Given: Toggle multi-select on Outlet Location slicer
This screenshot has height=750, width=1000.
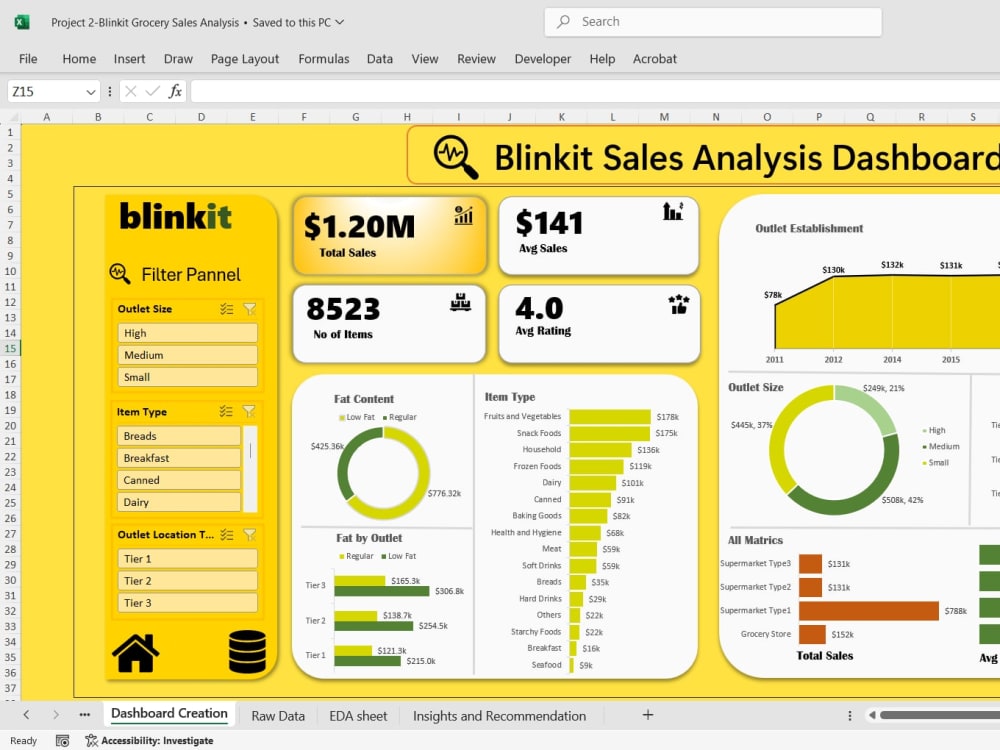Looking at the screenshot, I should pos(226,534).
